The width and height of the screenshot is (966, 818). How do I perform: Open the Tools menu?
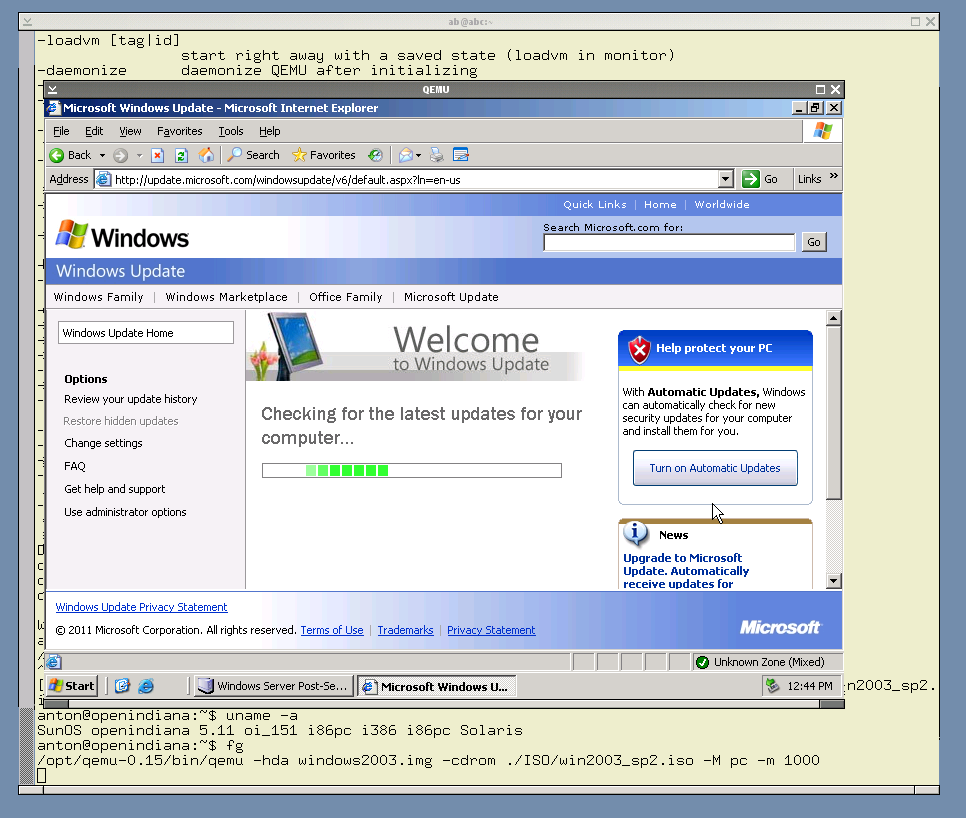pyautogui.click(x=231, y=131)
